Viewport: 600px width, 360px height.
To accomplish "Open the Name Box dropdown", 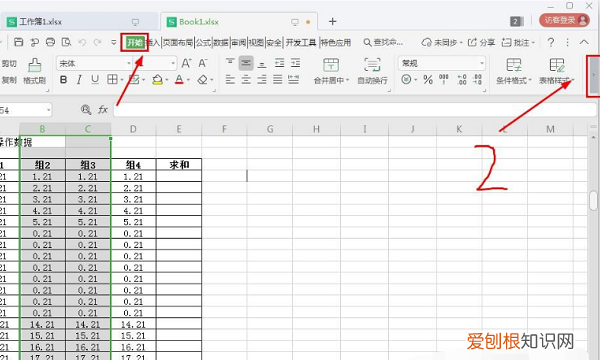I will (x=49, y=110).
